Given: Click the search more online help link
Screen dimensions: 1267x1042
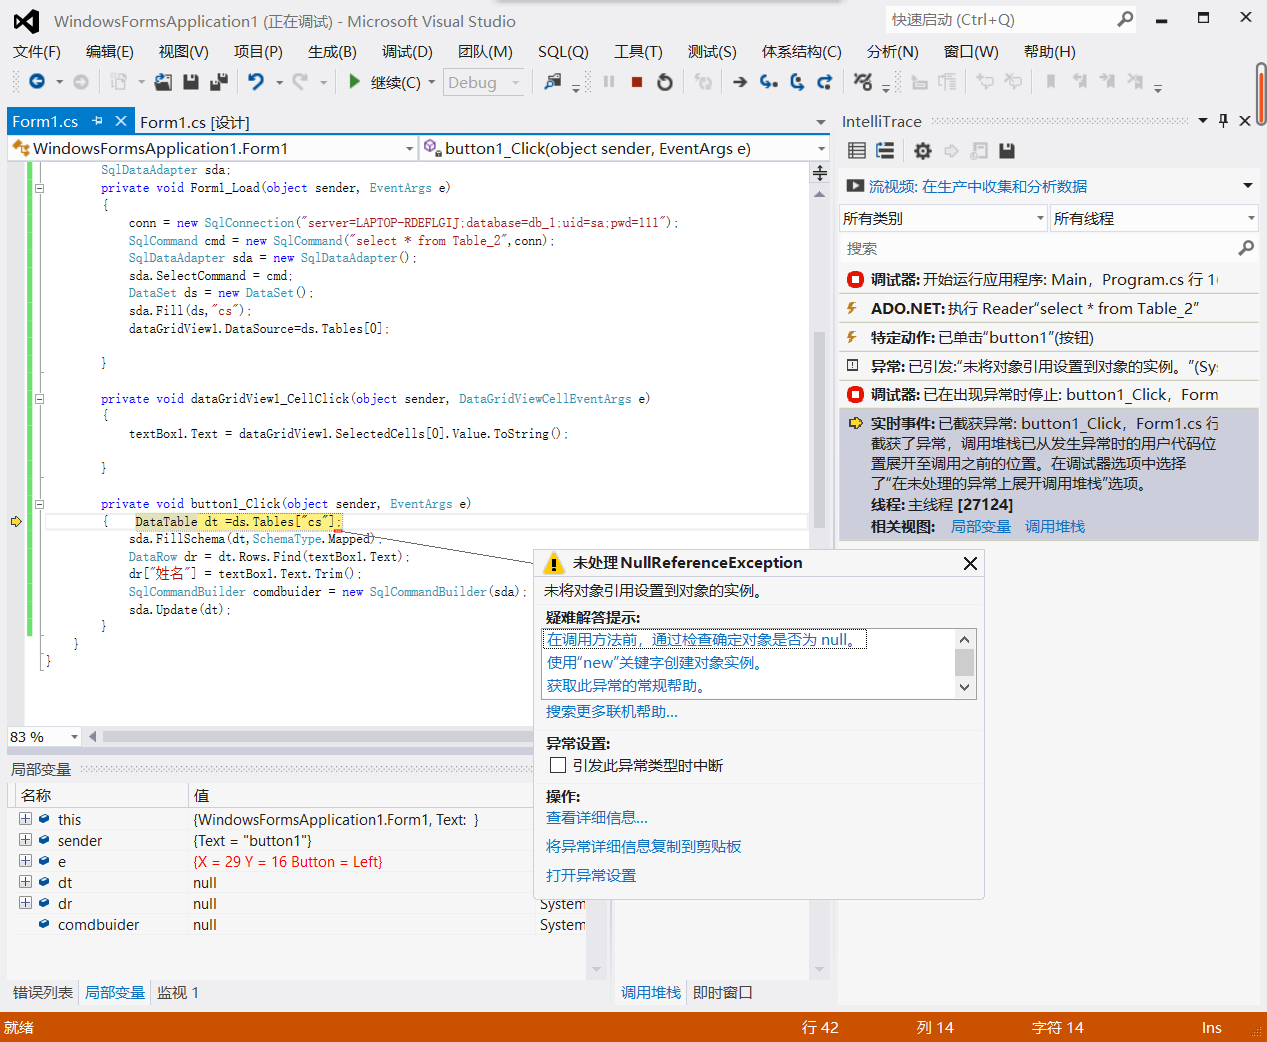Looking at the screenshot, I should pos(612,711).
